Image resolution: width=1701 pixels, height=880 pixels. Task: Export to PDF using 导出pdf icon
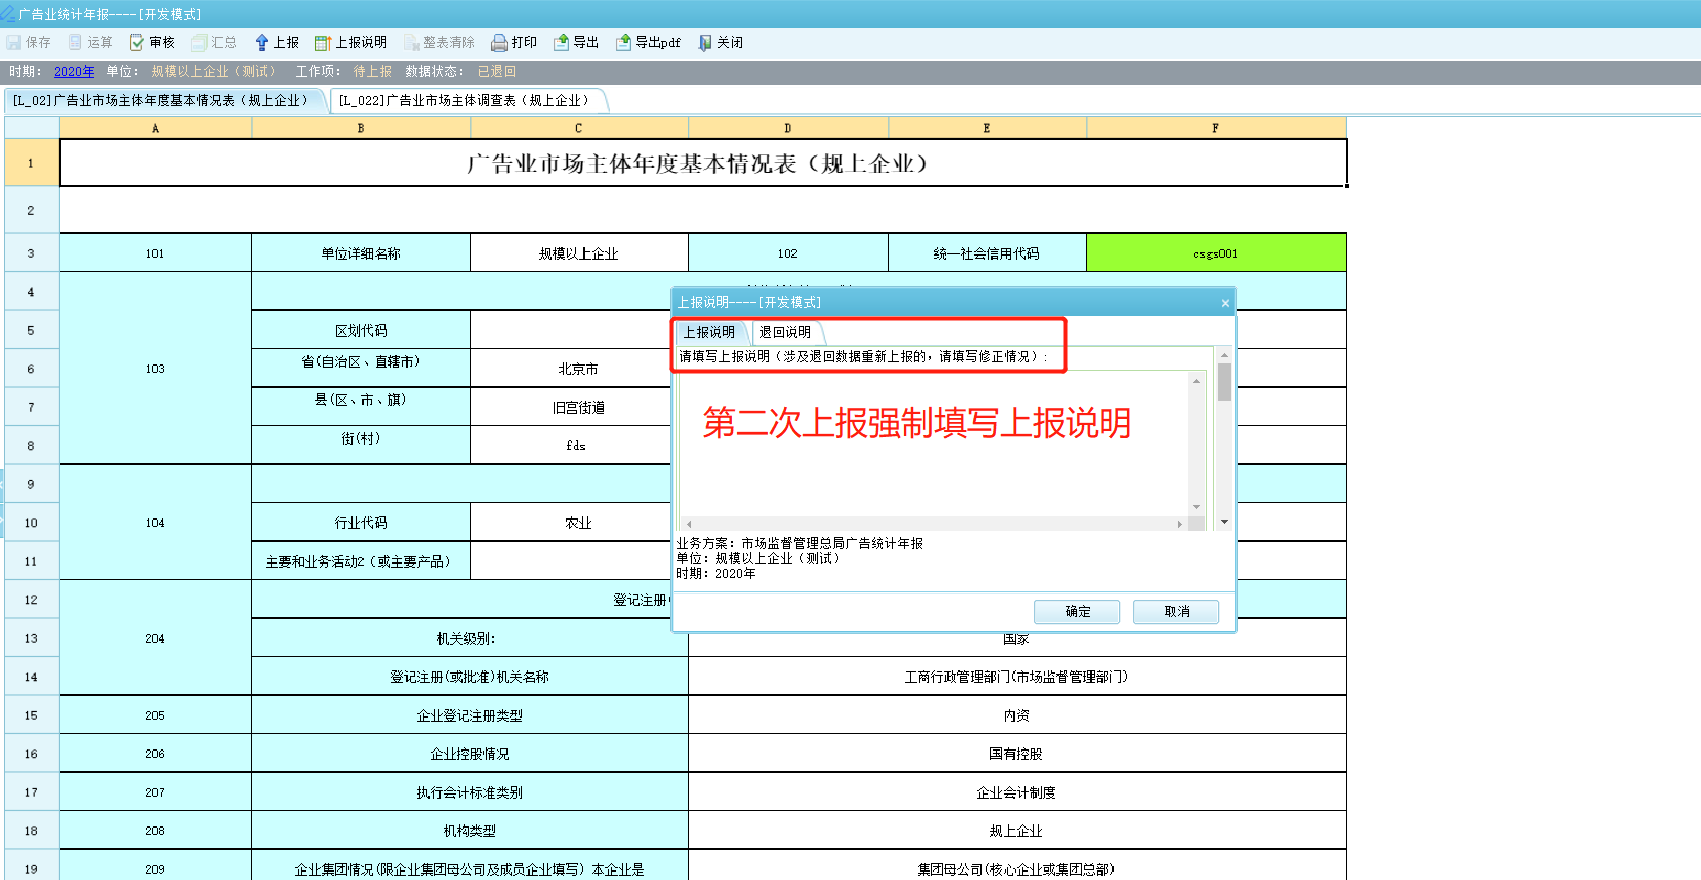coord(624,43)
